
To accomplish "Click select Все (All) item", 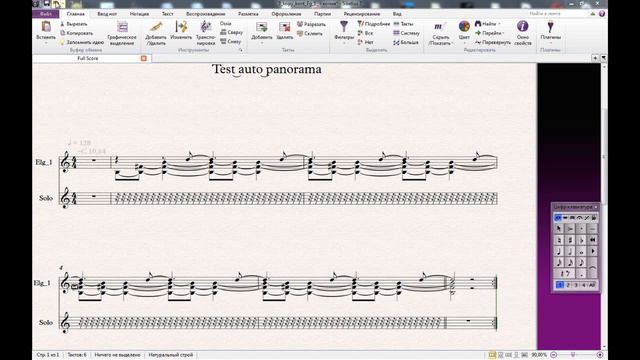I will pos(365,33).
